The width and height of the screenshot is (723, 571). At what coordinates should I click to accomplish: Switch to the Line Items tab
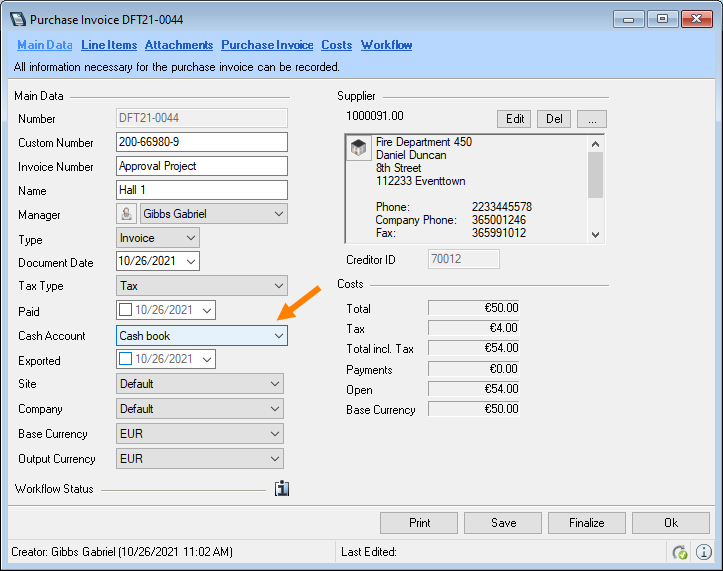click(x=108, y=45)
